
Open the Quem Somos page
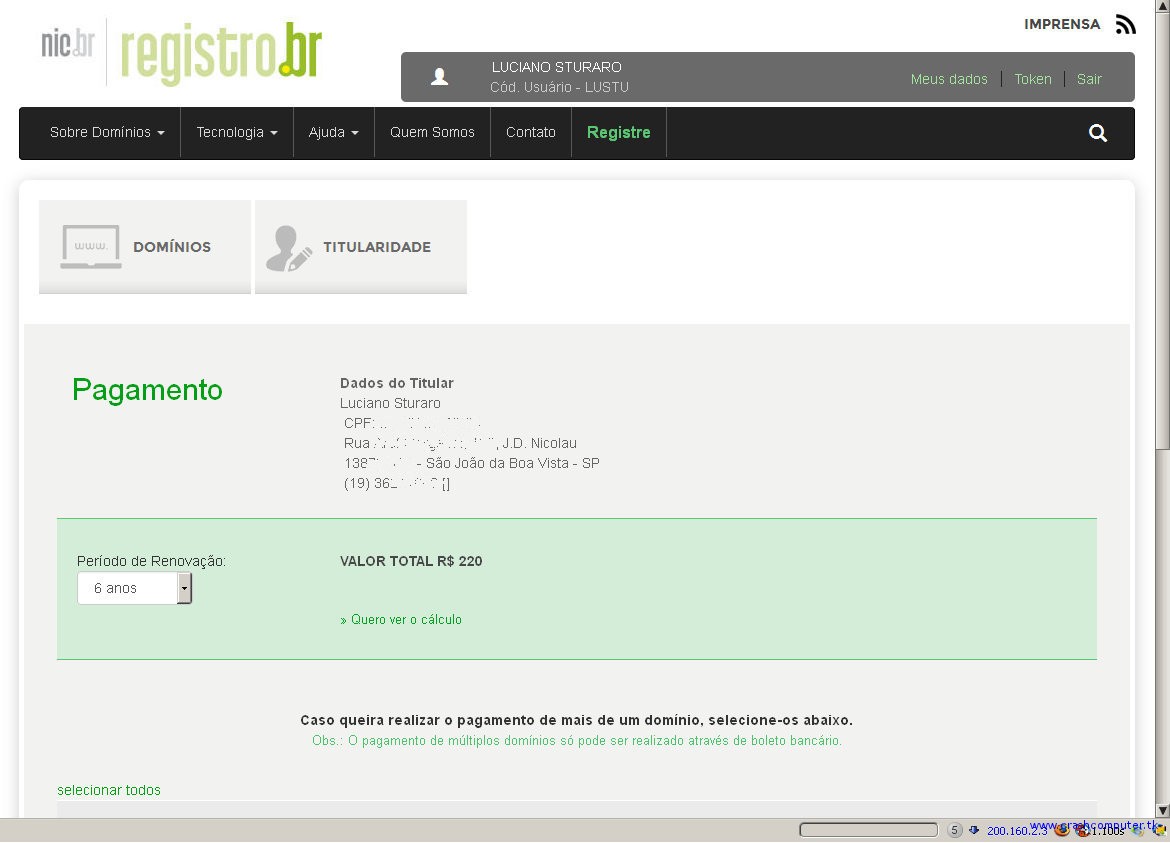(432, 133)
